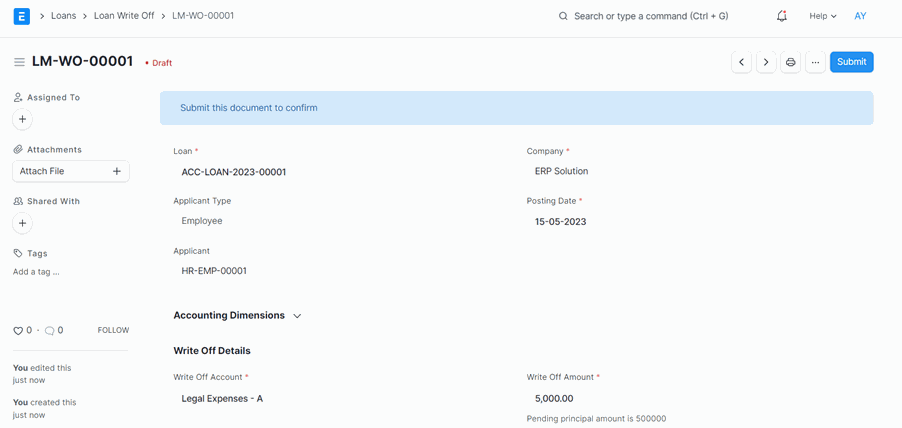Open comments via speech bubble icon
The image size is (902, 428).
coord(49,331)
